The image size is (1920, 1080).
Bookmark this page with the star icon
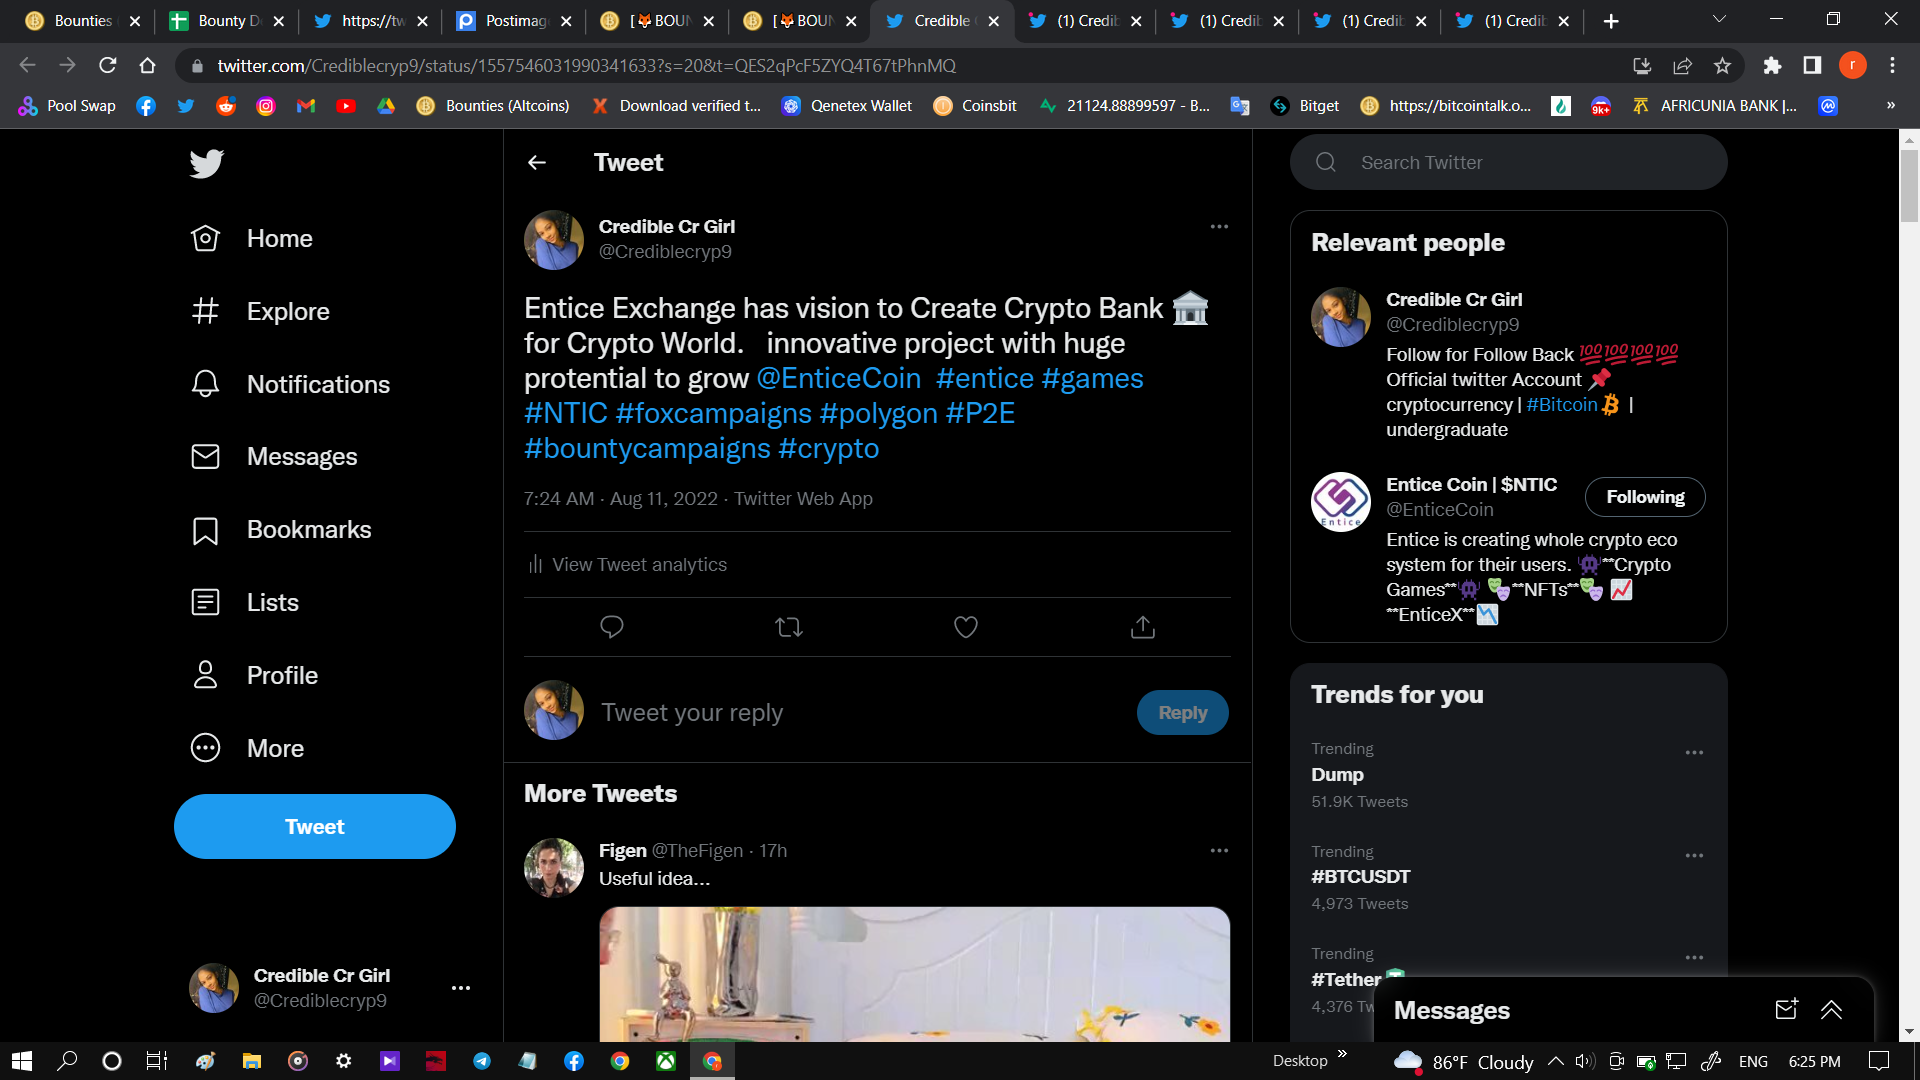point(1722,66)
